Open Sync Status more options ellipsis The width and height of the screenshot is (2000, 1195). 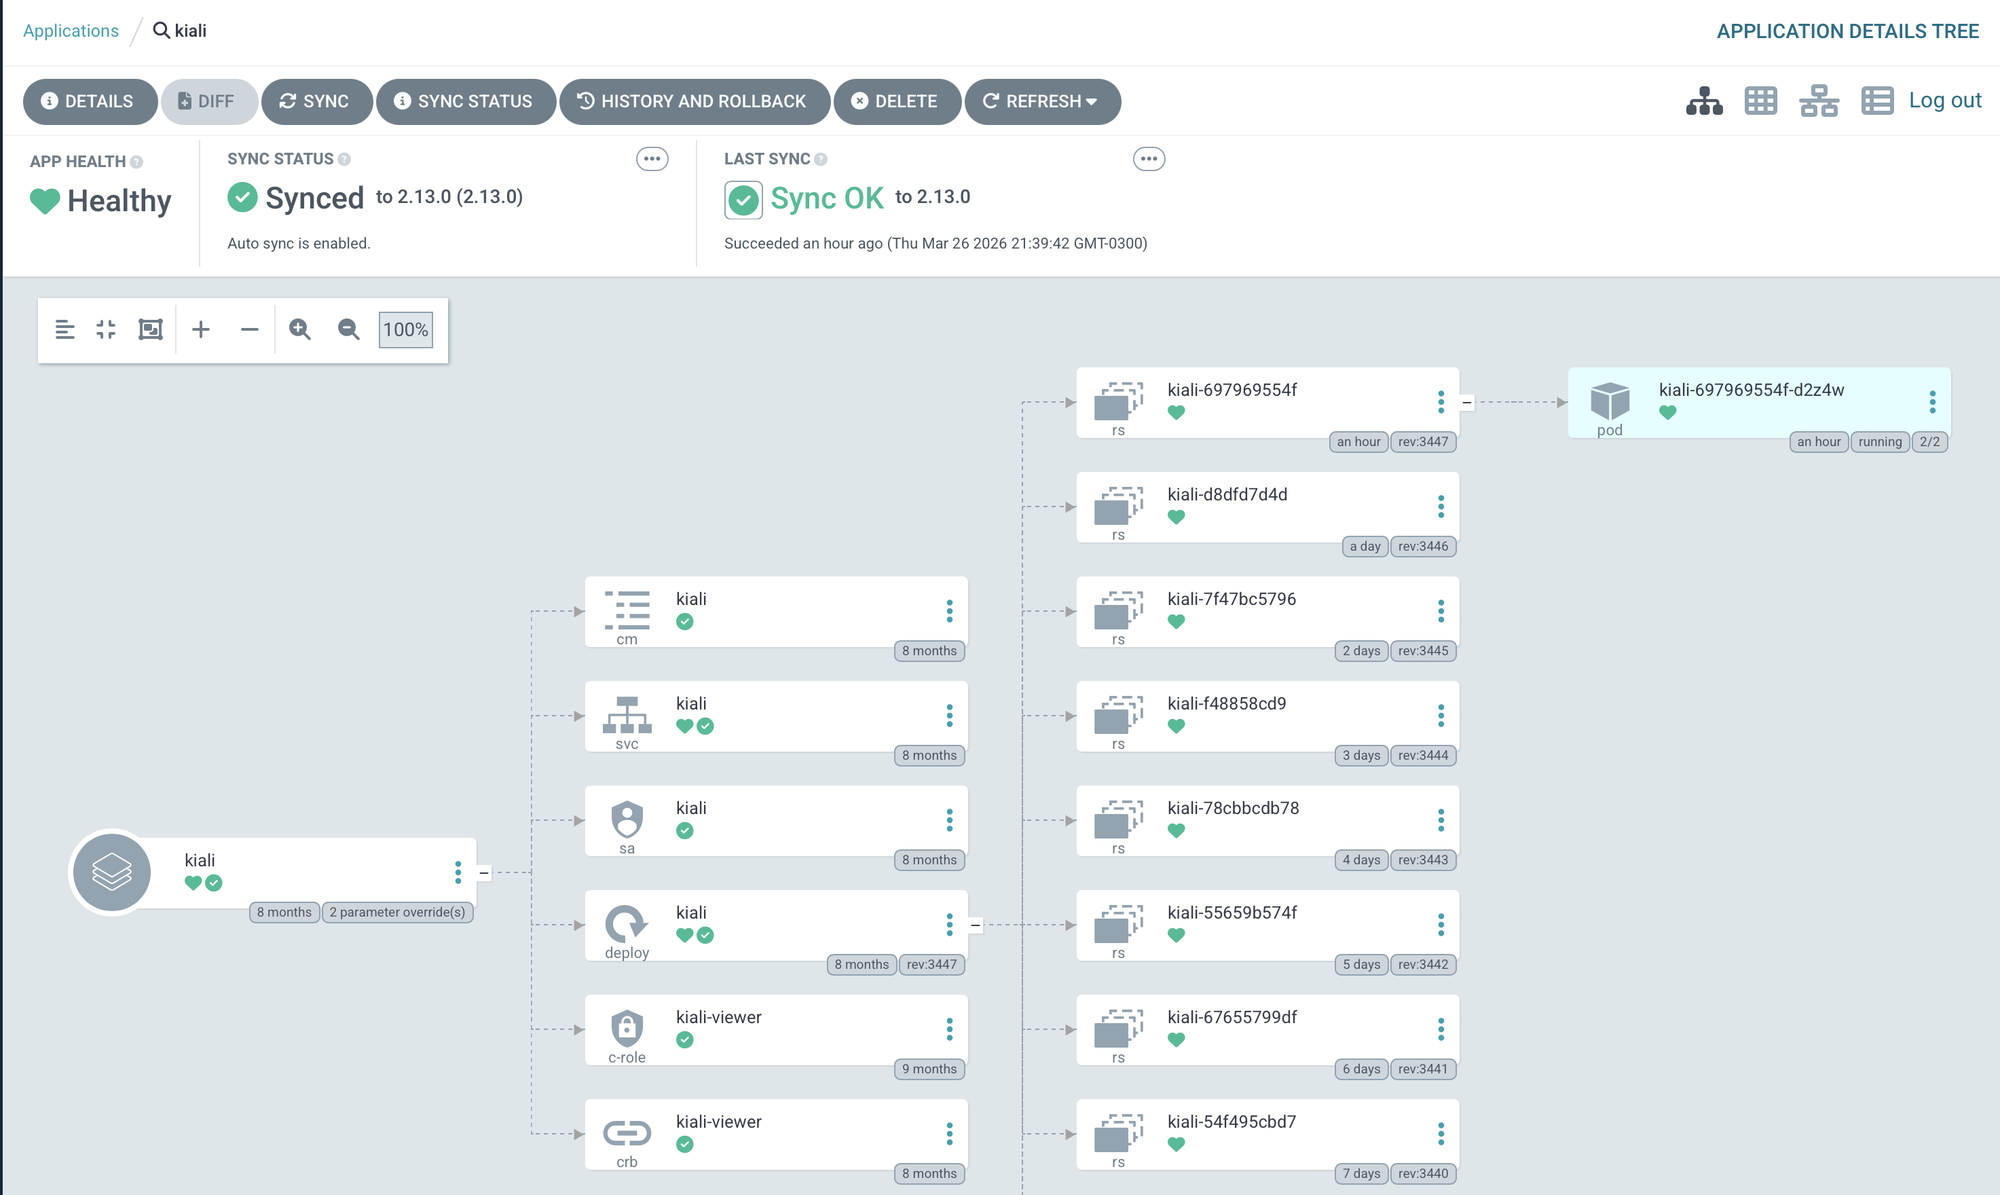[652, 159]
